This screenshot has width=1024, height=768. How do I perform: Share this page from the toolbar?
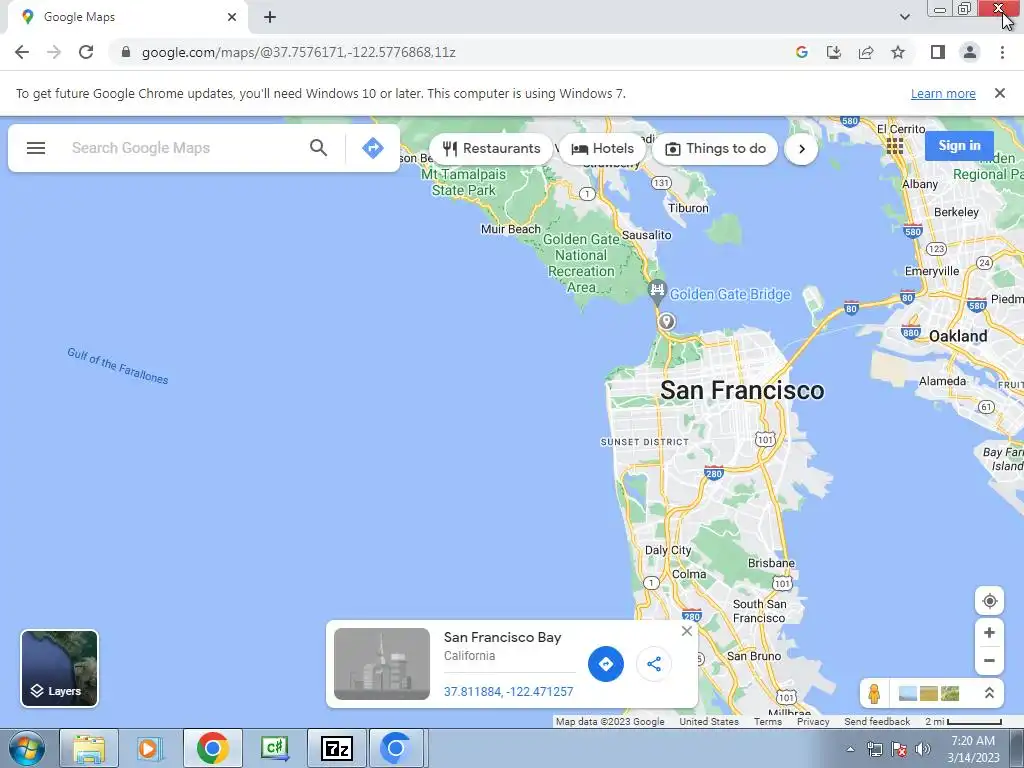point(866,52)
